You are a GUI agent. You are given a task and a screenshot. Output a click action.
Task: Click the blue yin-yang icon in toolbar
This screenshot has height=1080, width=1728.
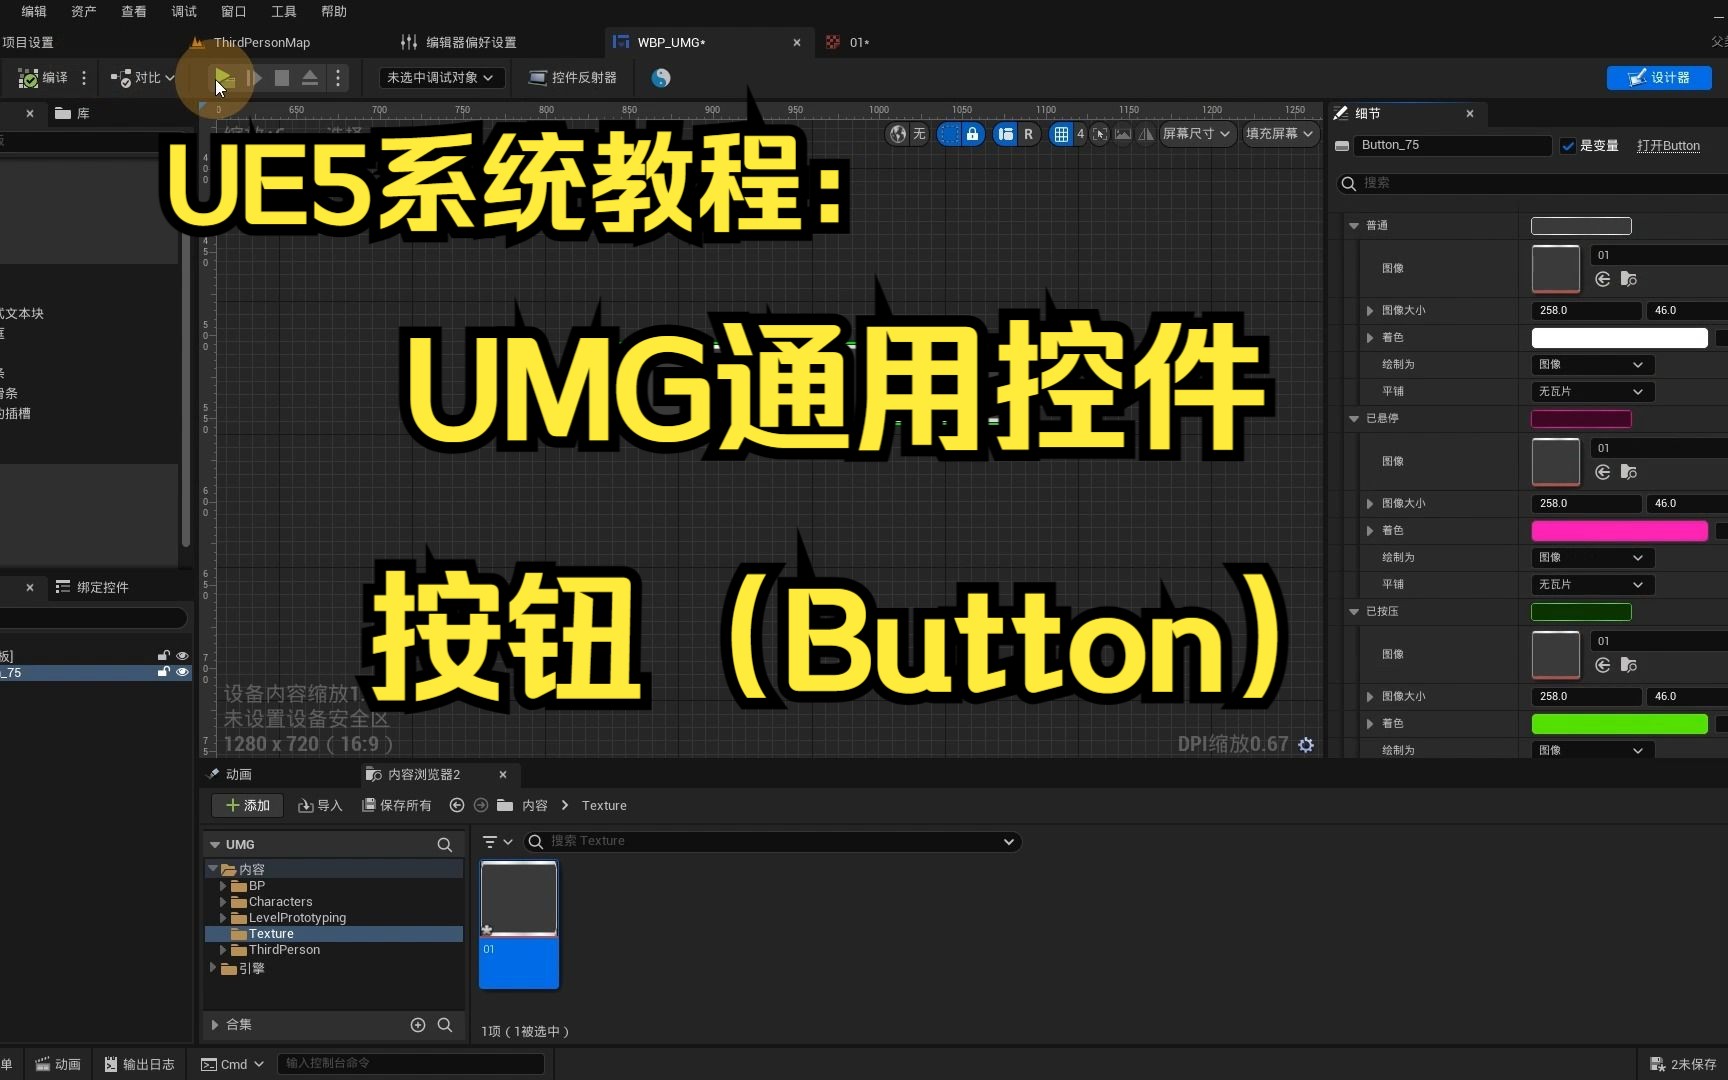click(x=661, y=78)
